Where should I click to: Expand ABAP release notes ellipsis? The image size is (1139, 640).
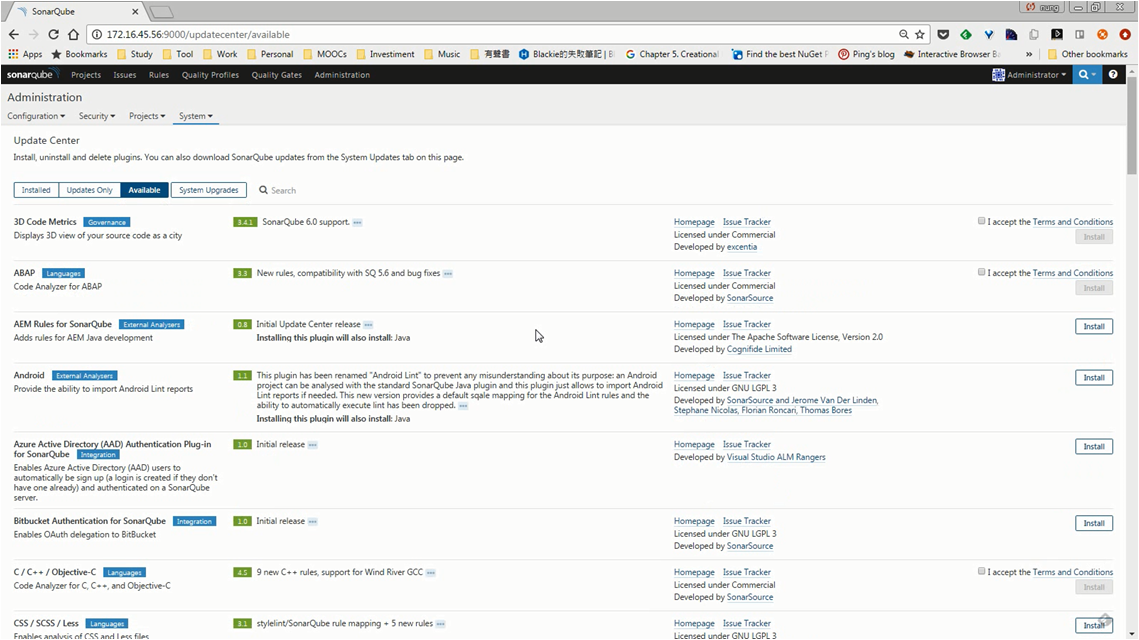click(x=448, y=274)
